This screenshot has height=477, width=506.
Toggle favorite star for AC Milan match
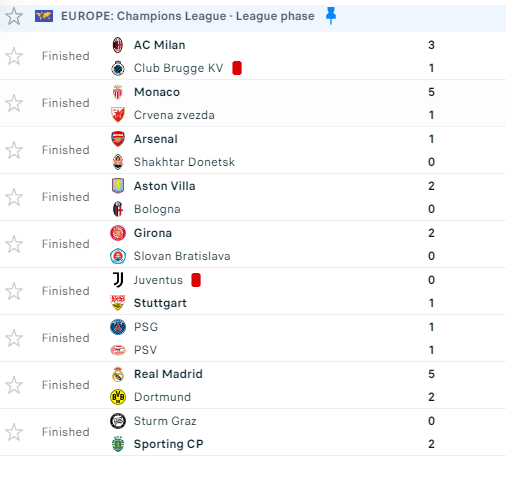[x=14, y=56]
